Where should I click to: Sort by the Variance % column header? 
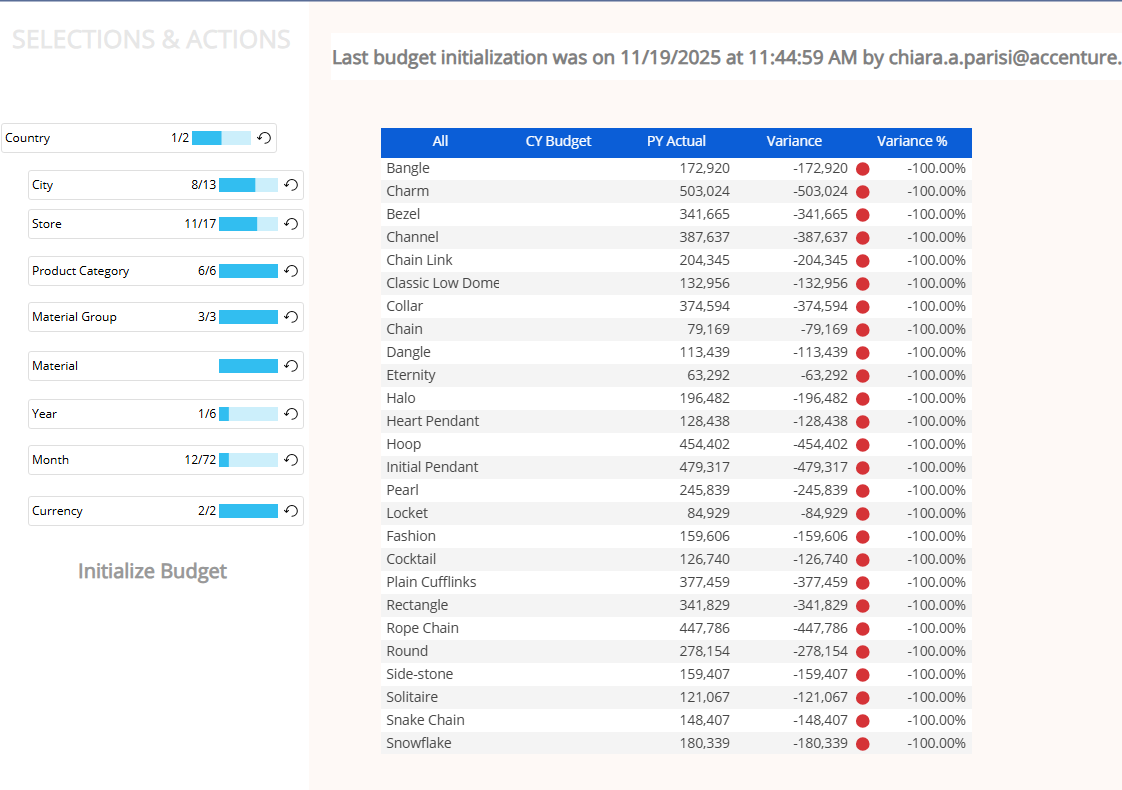pos(912,142)
